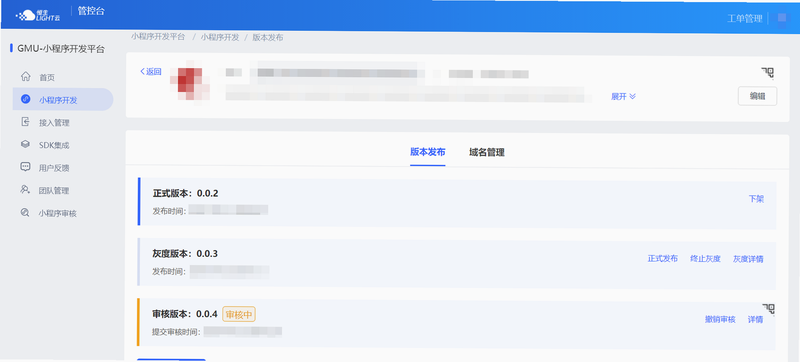
Task: Select 小程序开发 in the sidebar
Action: click(x=63, y=99)
